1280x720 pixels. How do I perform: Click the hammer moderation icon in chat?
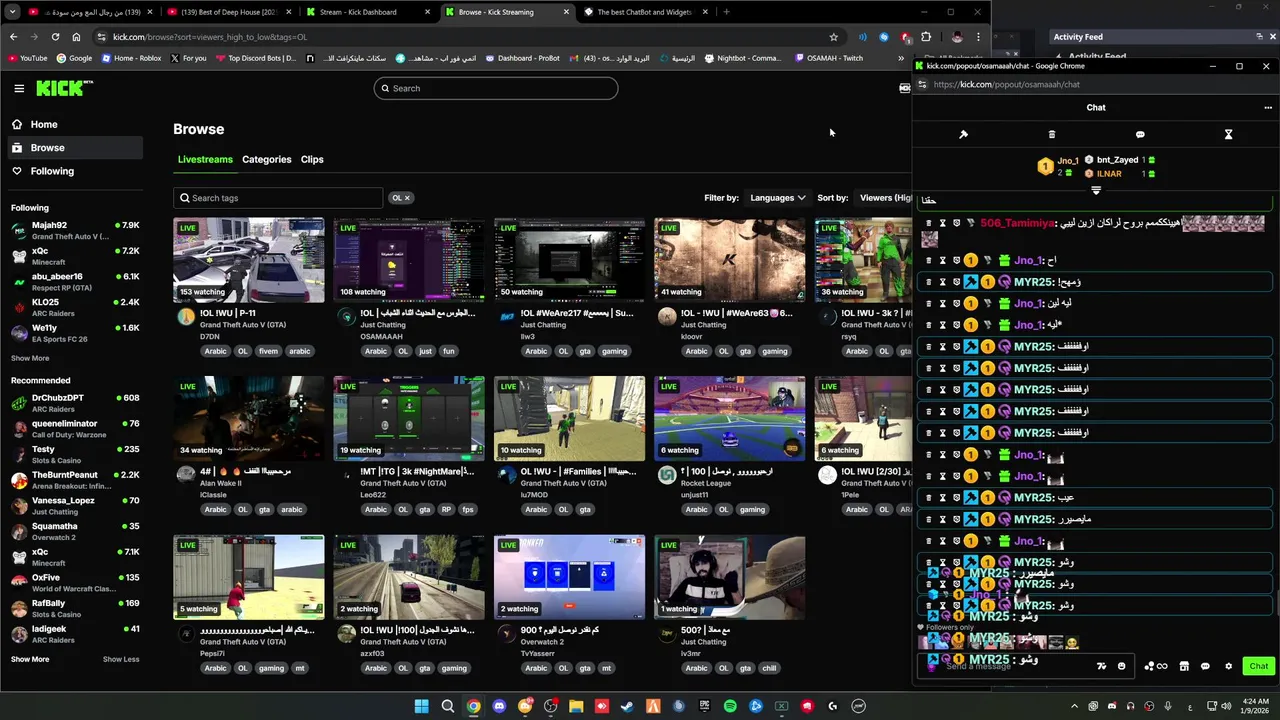click(964, 134)
